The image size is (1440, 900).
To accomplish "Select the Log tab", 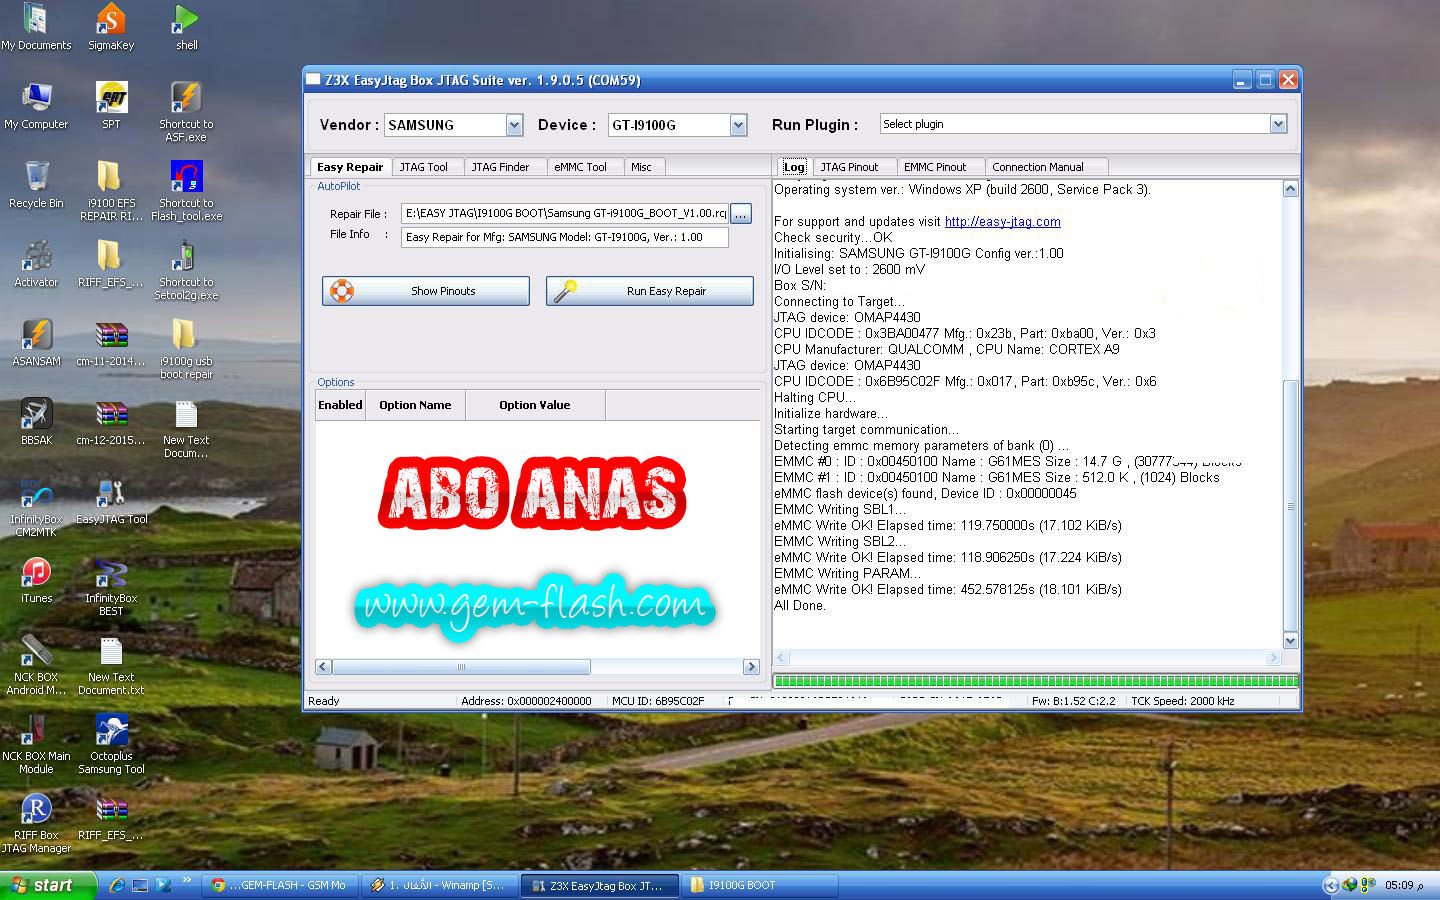I will pyautogui.click(x=794, y=167).
